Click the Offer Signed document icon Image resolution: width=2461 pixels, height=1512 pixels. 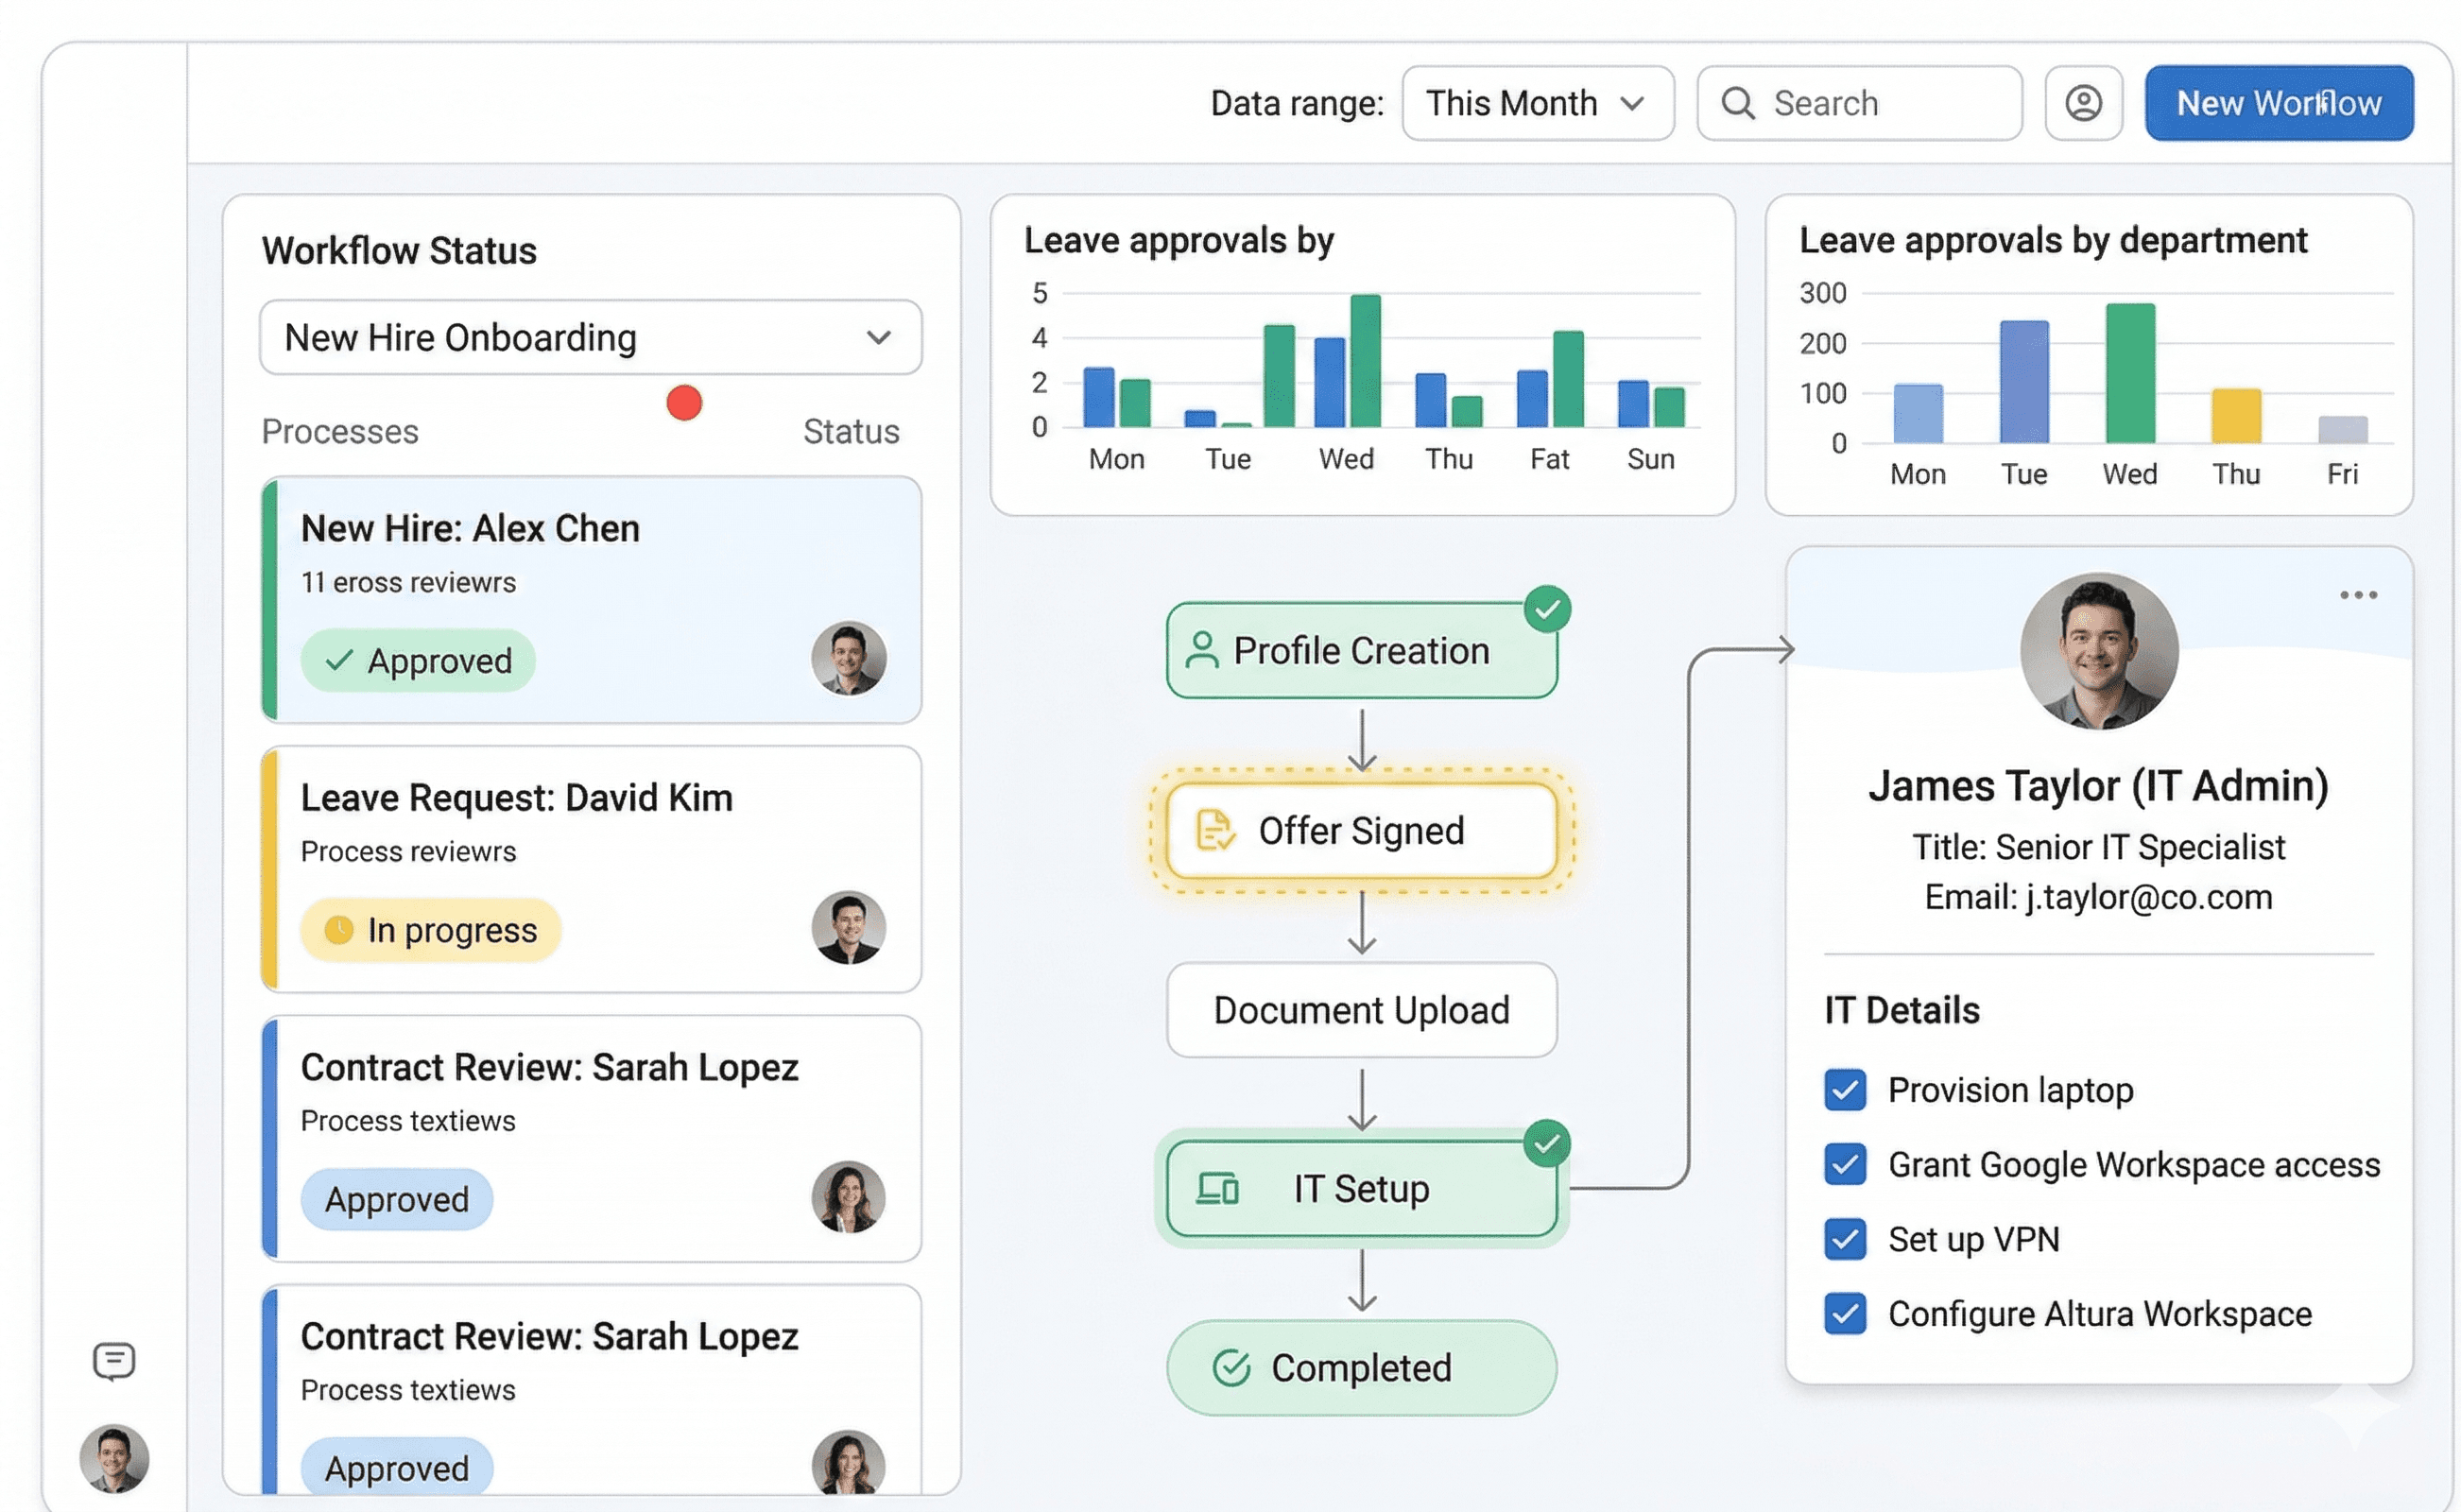[x=1214, y=830]
